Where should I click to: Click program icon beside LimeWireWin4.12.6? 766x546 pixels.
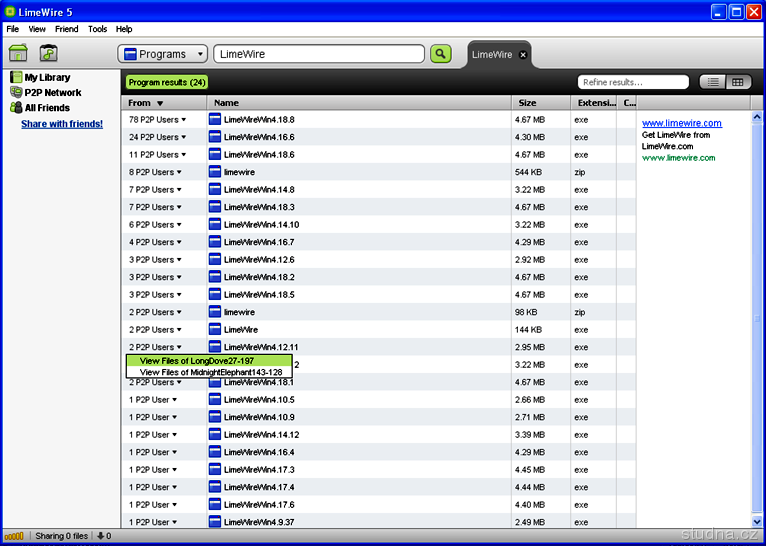215,259
